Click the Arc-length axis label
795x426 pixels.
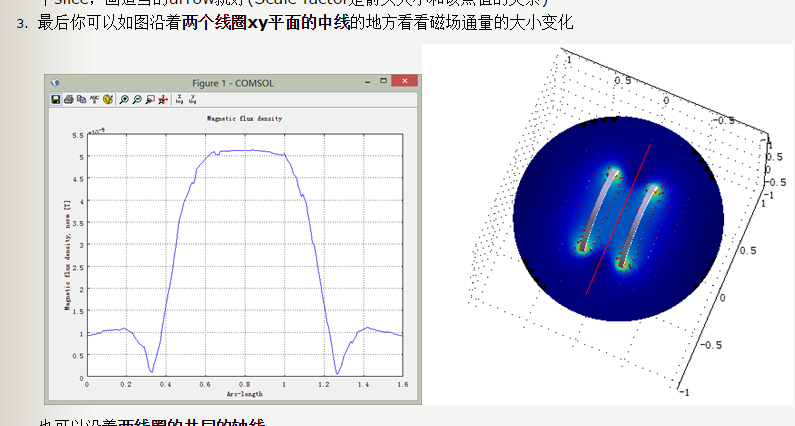244,394
